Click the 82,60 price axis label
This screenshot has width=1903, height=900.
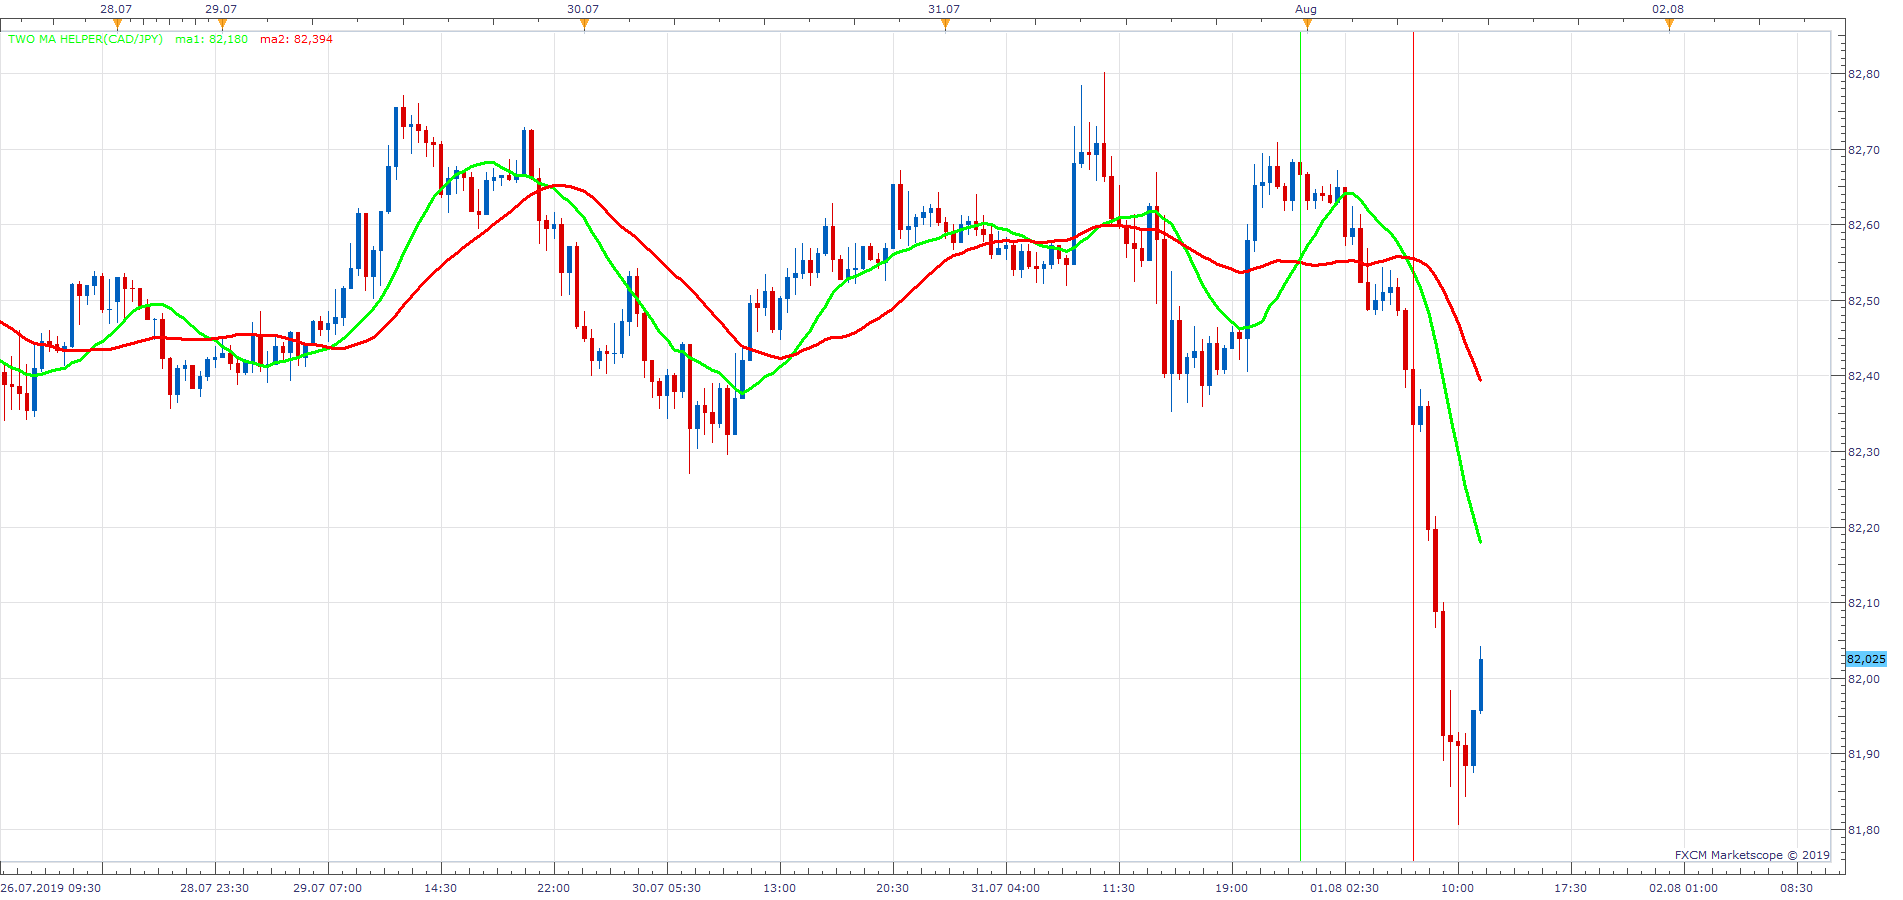[x=1864, y=225]
